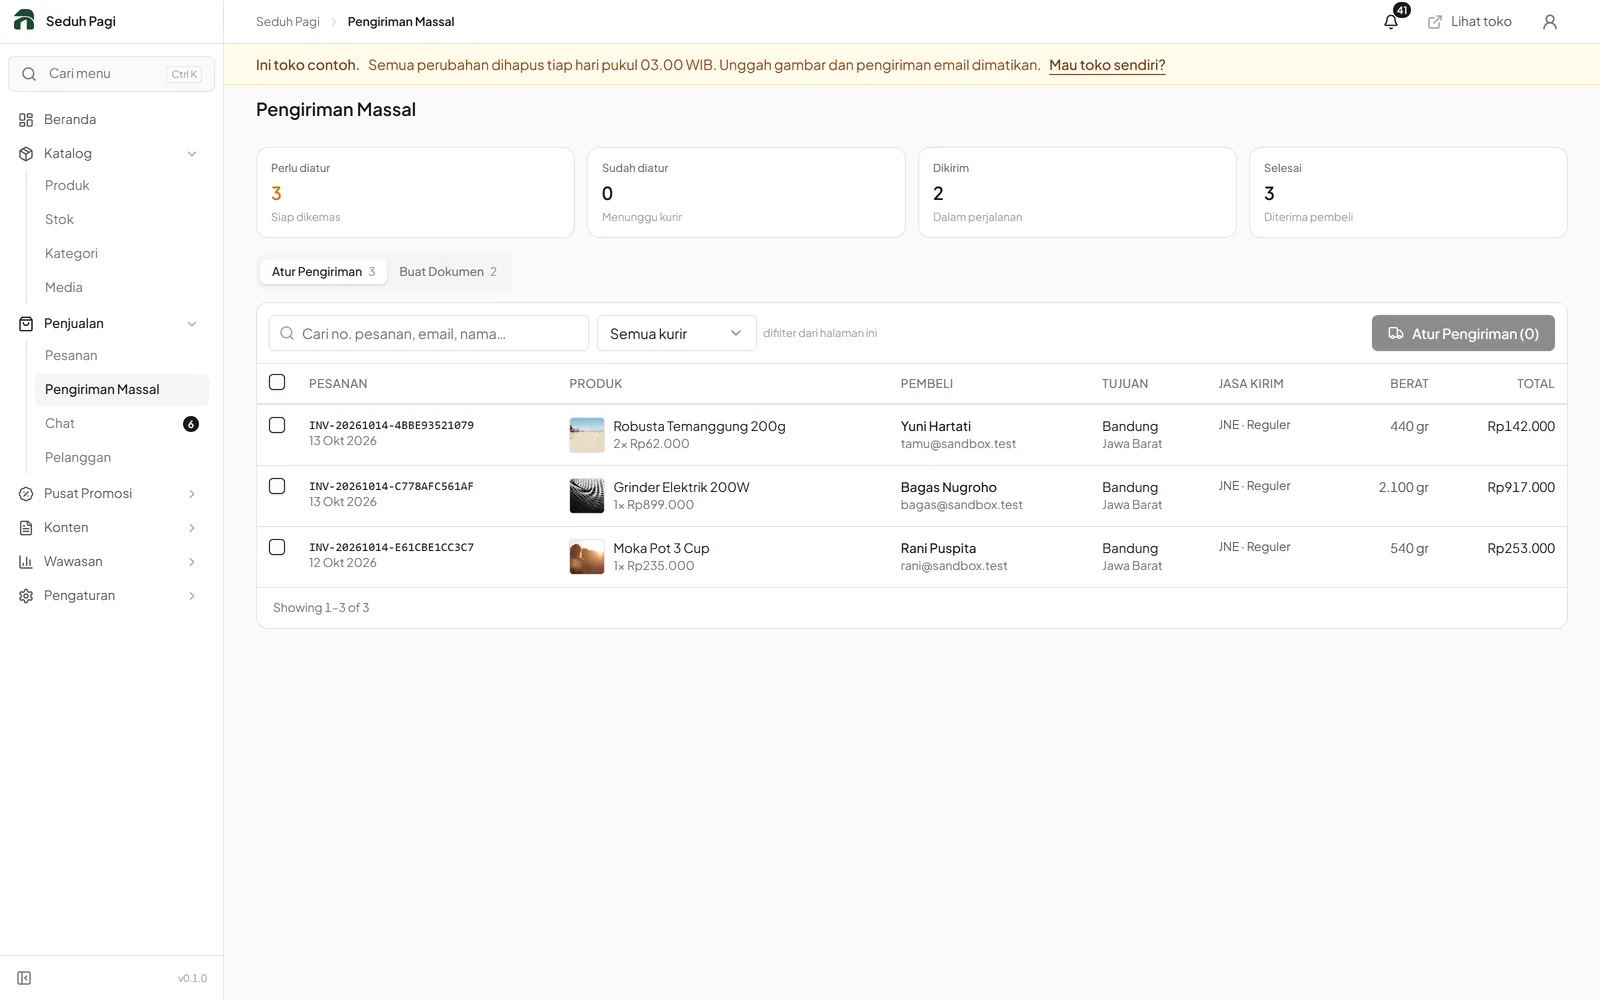Select the Yuni Hartati order checkbox

(x=277, y=425)
